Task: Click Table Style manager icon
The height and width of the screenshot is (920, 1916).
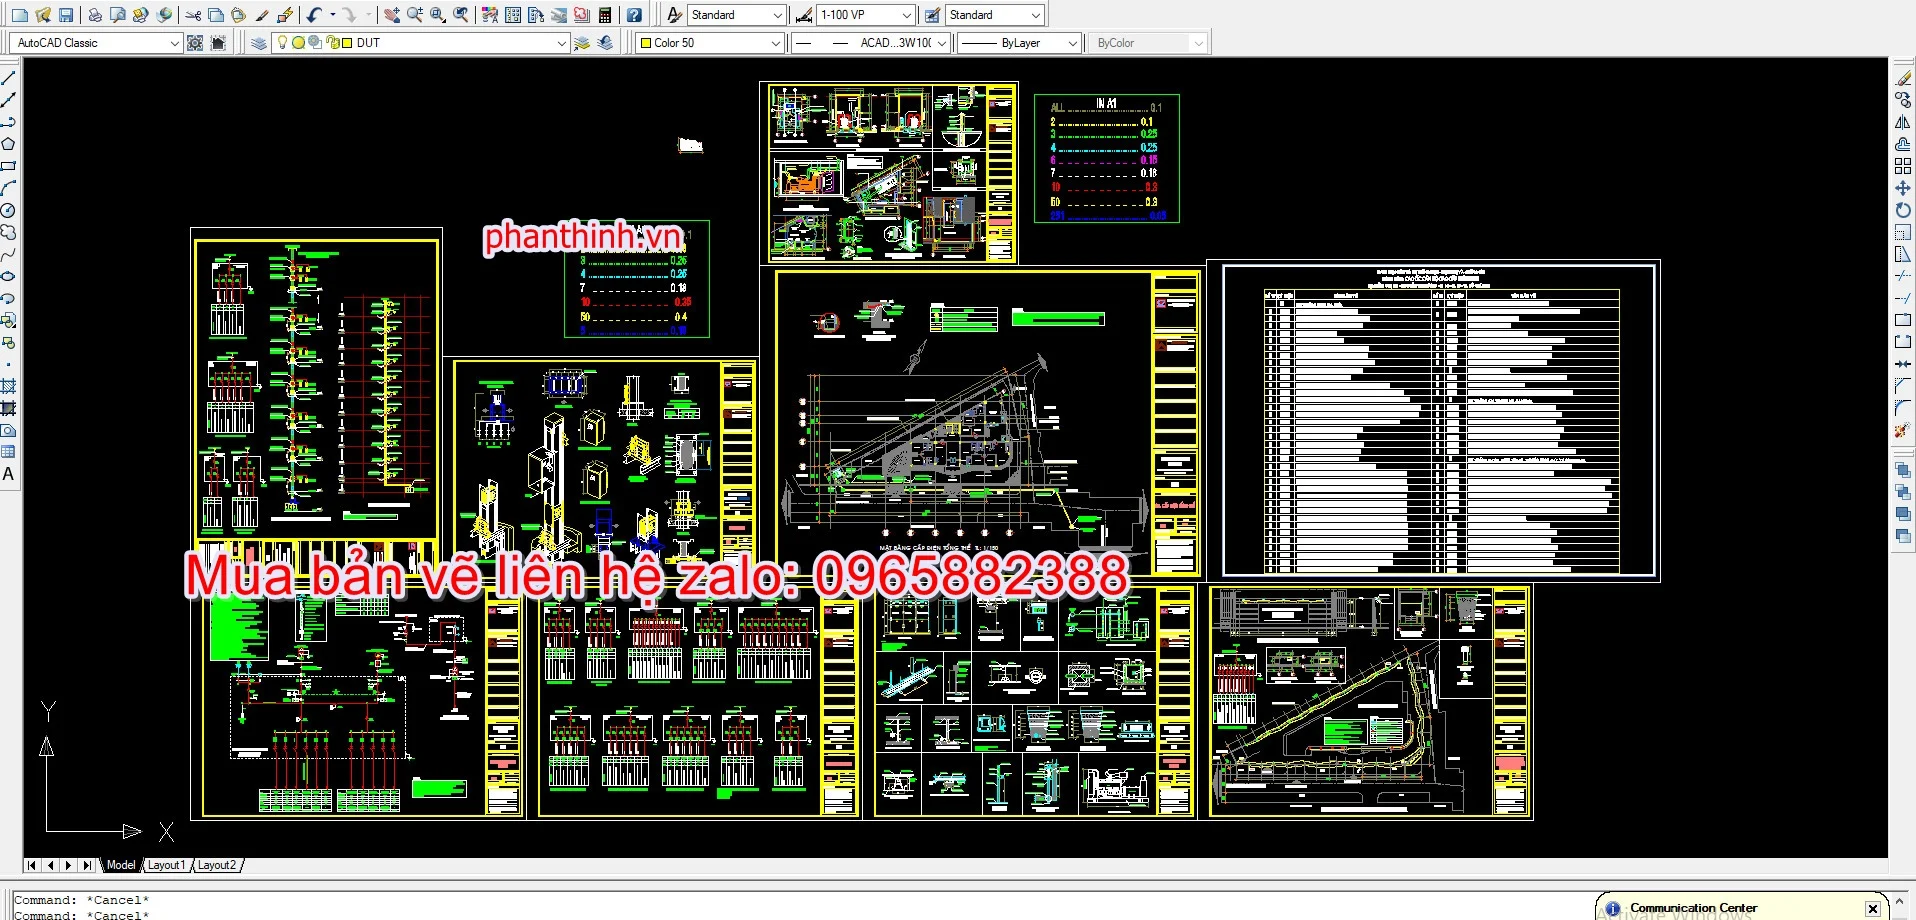Action: (x=932, y=15)
